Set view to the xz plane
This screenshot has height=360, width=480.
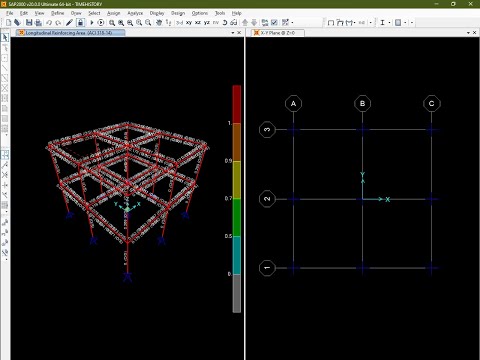click(x=198, y=22)
